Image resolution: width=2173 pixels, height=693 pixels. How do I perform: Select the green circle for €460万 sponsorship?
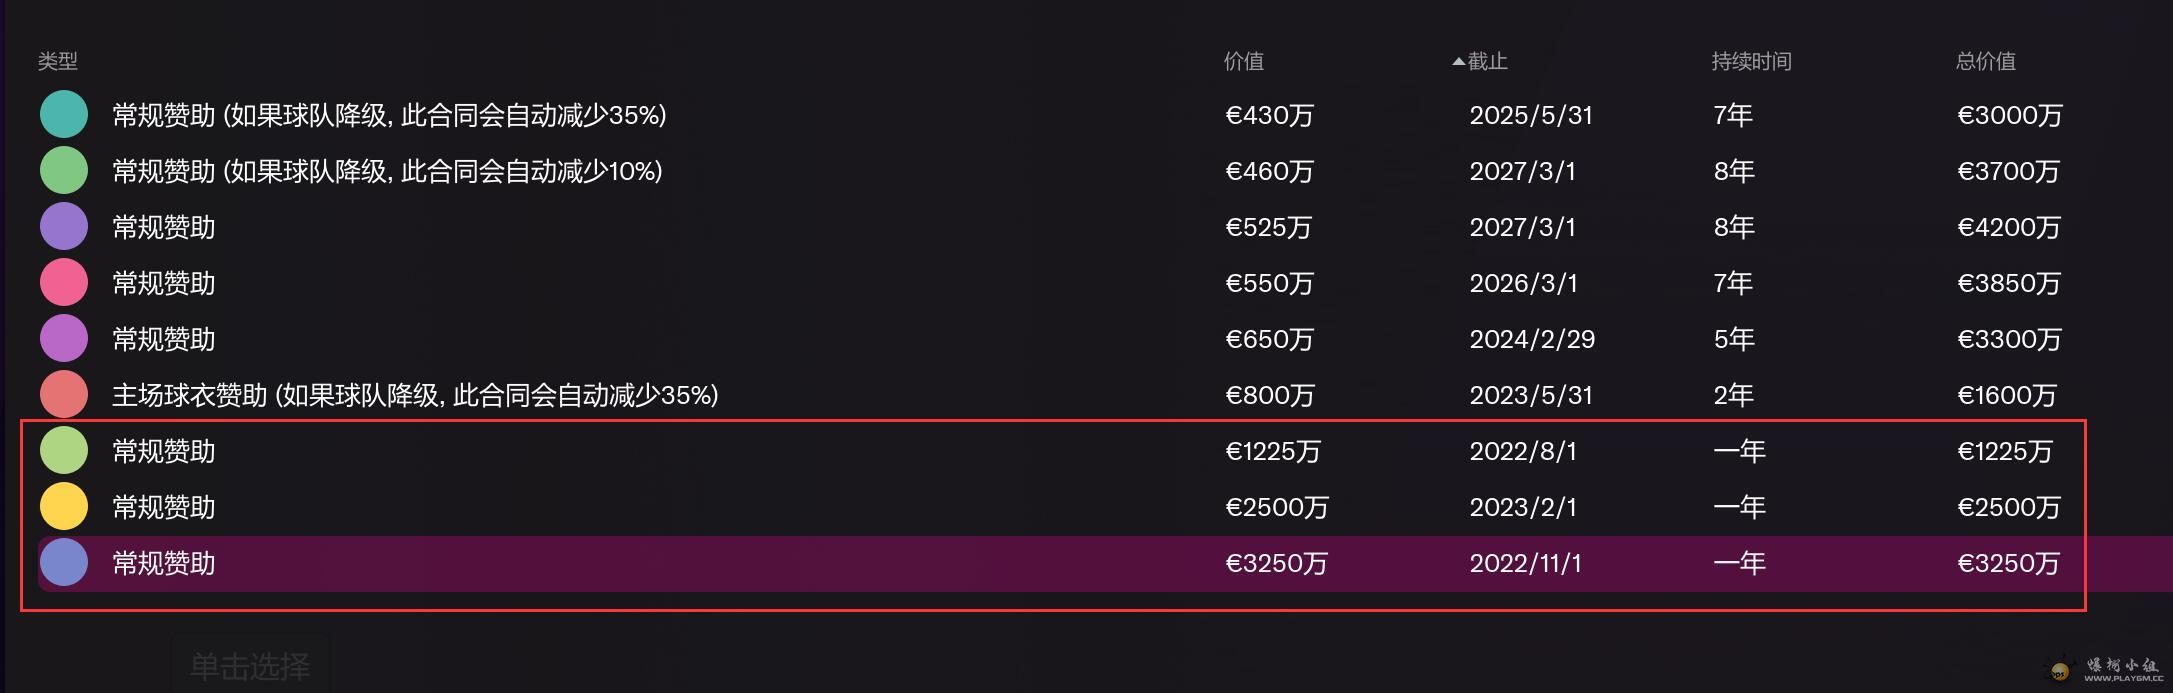[64, 170]
